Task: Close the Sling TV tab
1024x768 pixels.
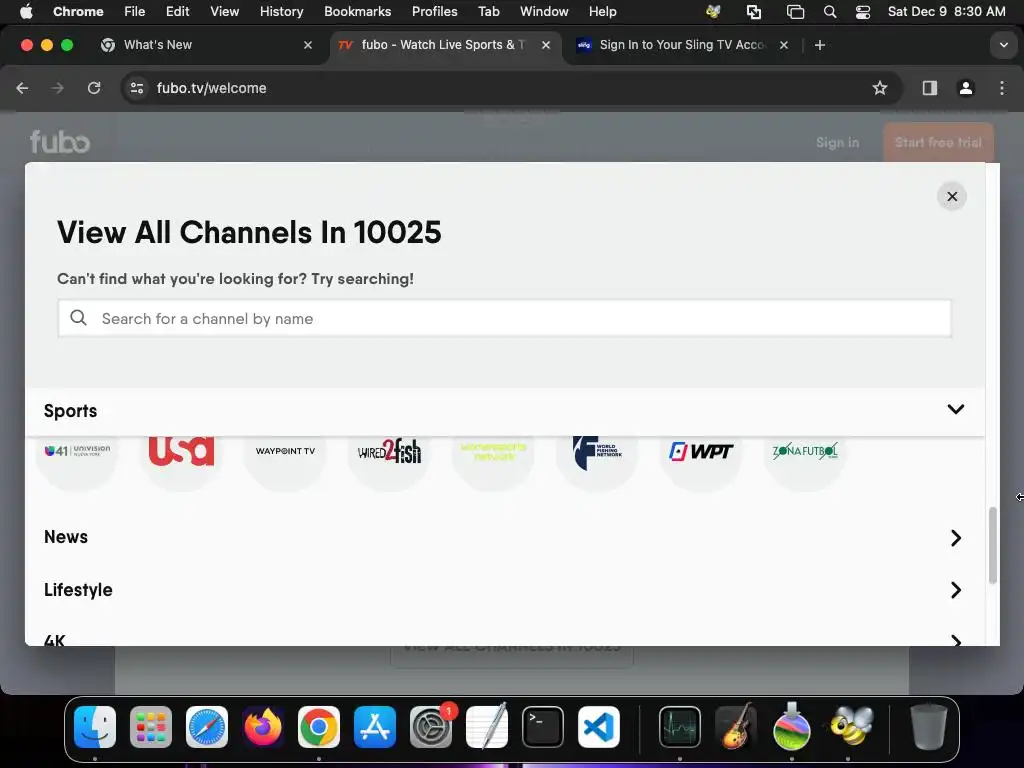Action: tap(784, 45)
